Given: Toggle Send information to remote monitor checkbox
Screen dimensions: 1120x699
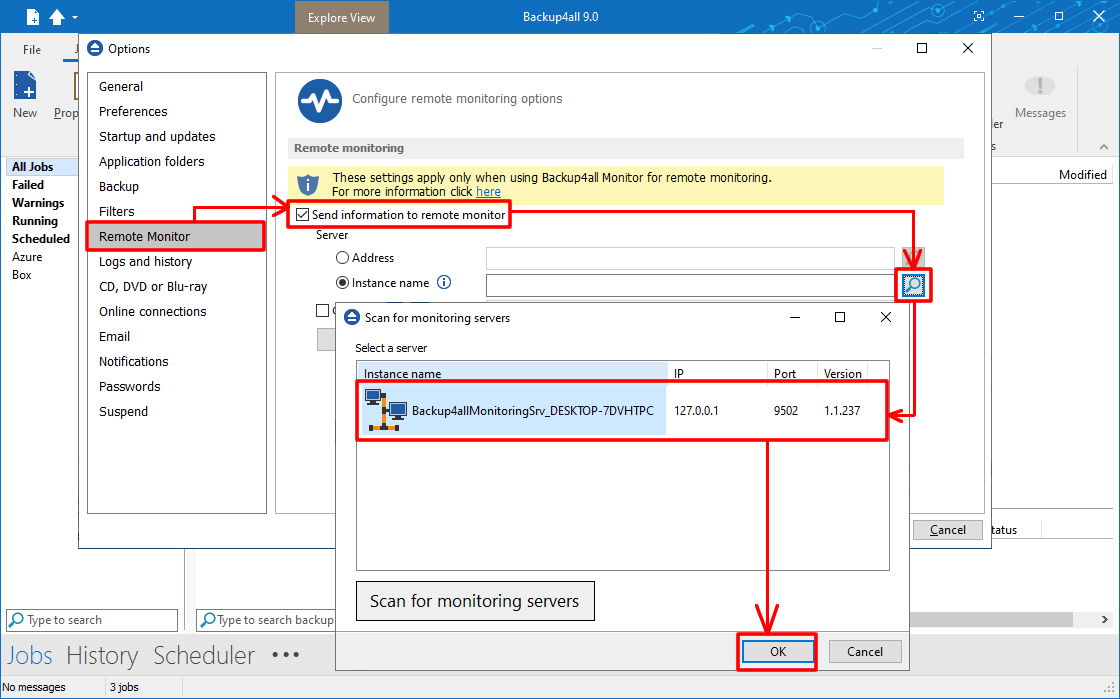Looking at the screenshot, I should 303,214.
